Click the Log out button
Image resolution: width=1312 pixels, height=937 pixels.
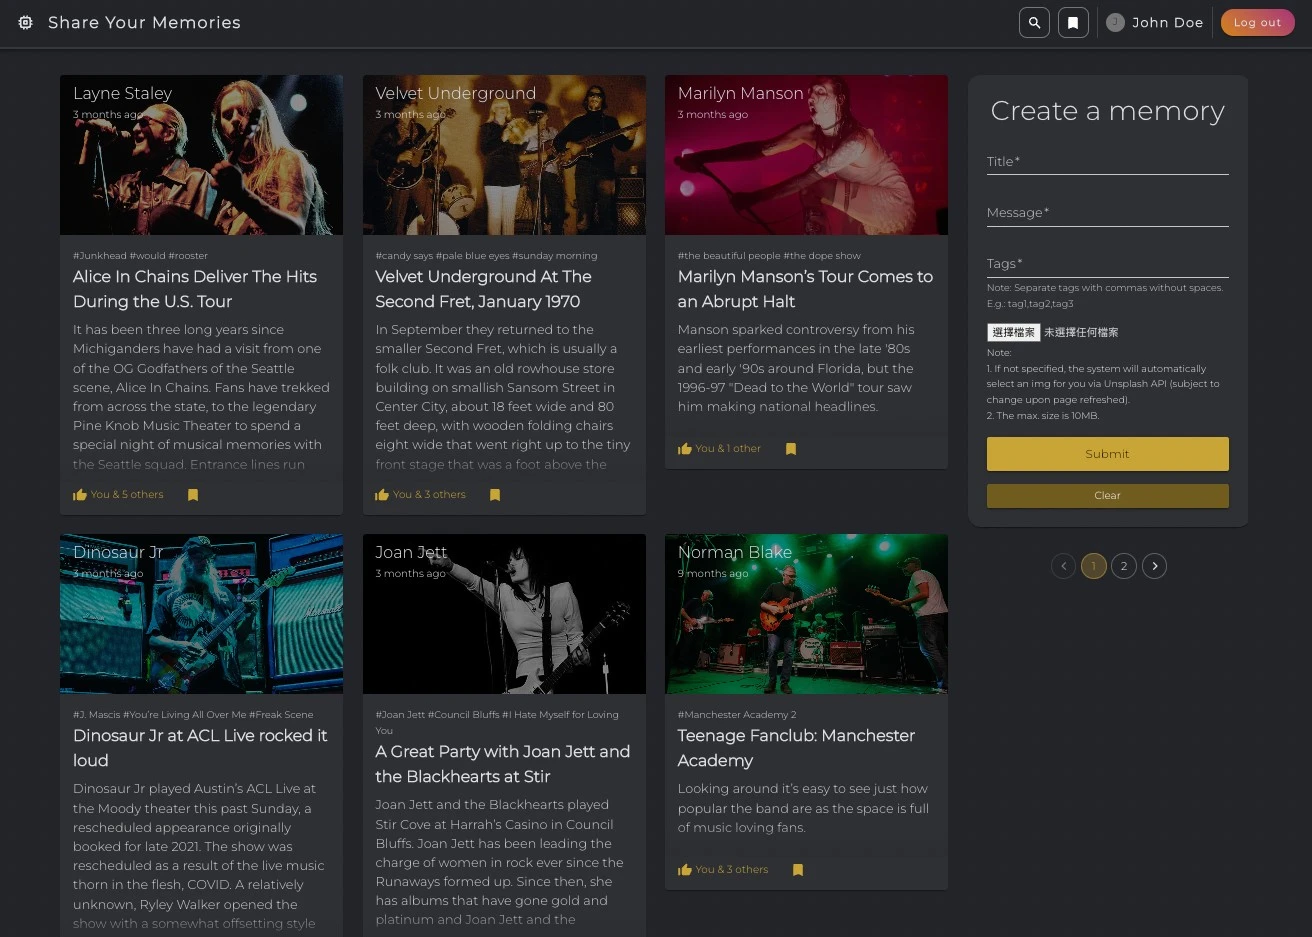pos(1257,22)
